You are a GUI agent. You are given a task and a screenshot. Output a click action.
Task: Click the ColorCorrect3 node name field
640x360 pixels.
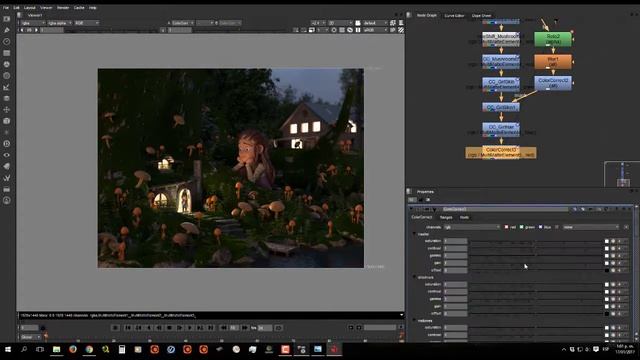505,209
